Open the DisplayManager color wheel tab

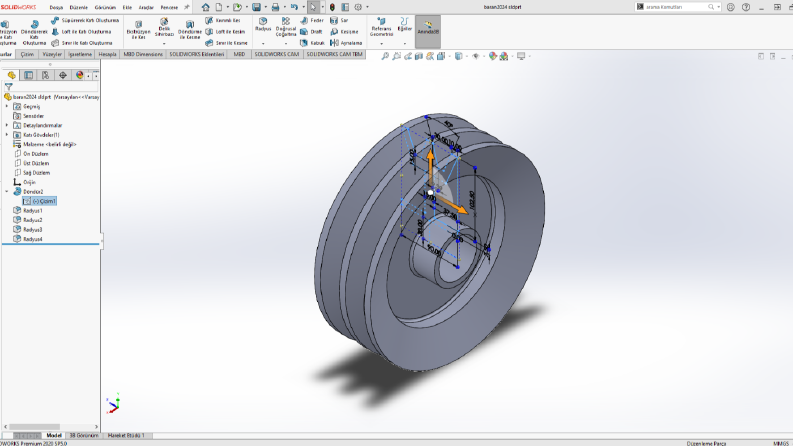[x=79, y=75]
